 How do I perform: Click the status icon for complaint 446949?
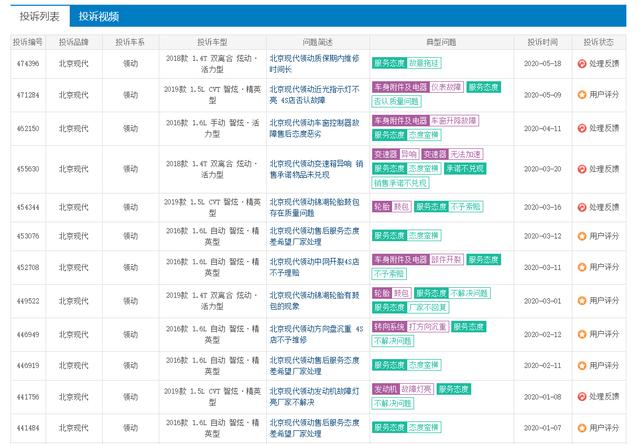(x=582, y=334)
